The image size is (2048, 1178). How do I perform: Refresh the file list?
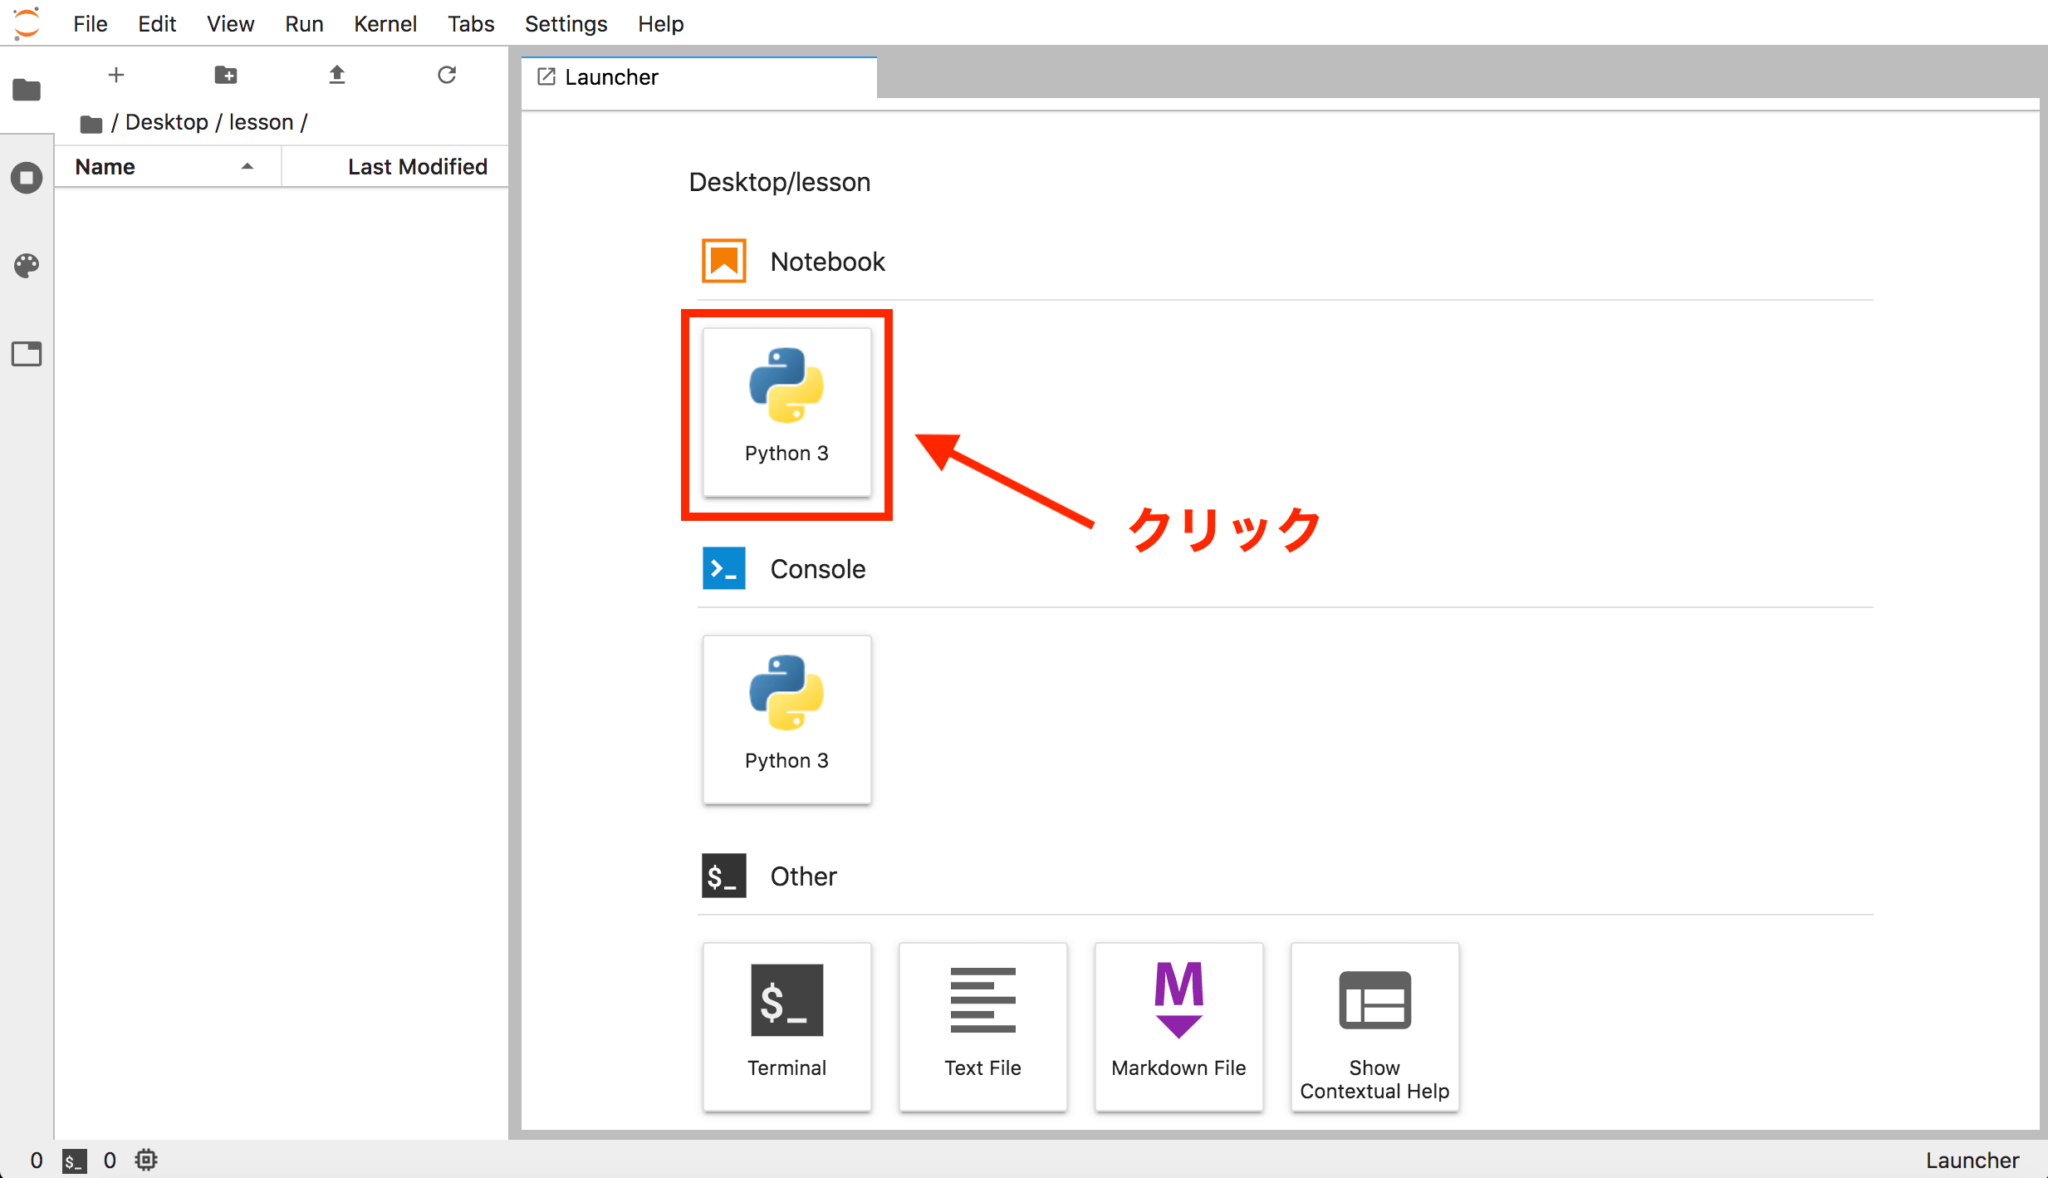click(447, 75)
